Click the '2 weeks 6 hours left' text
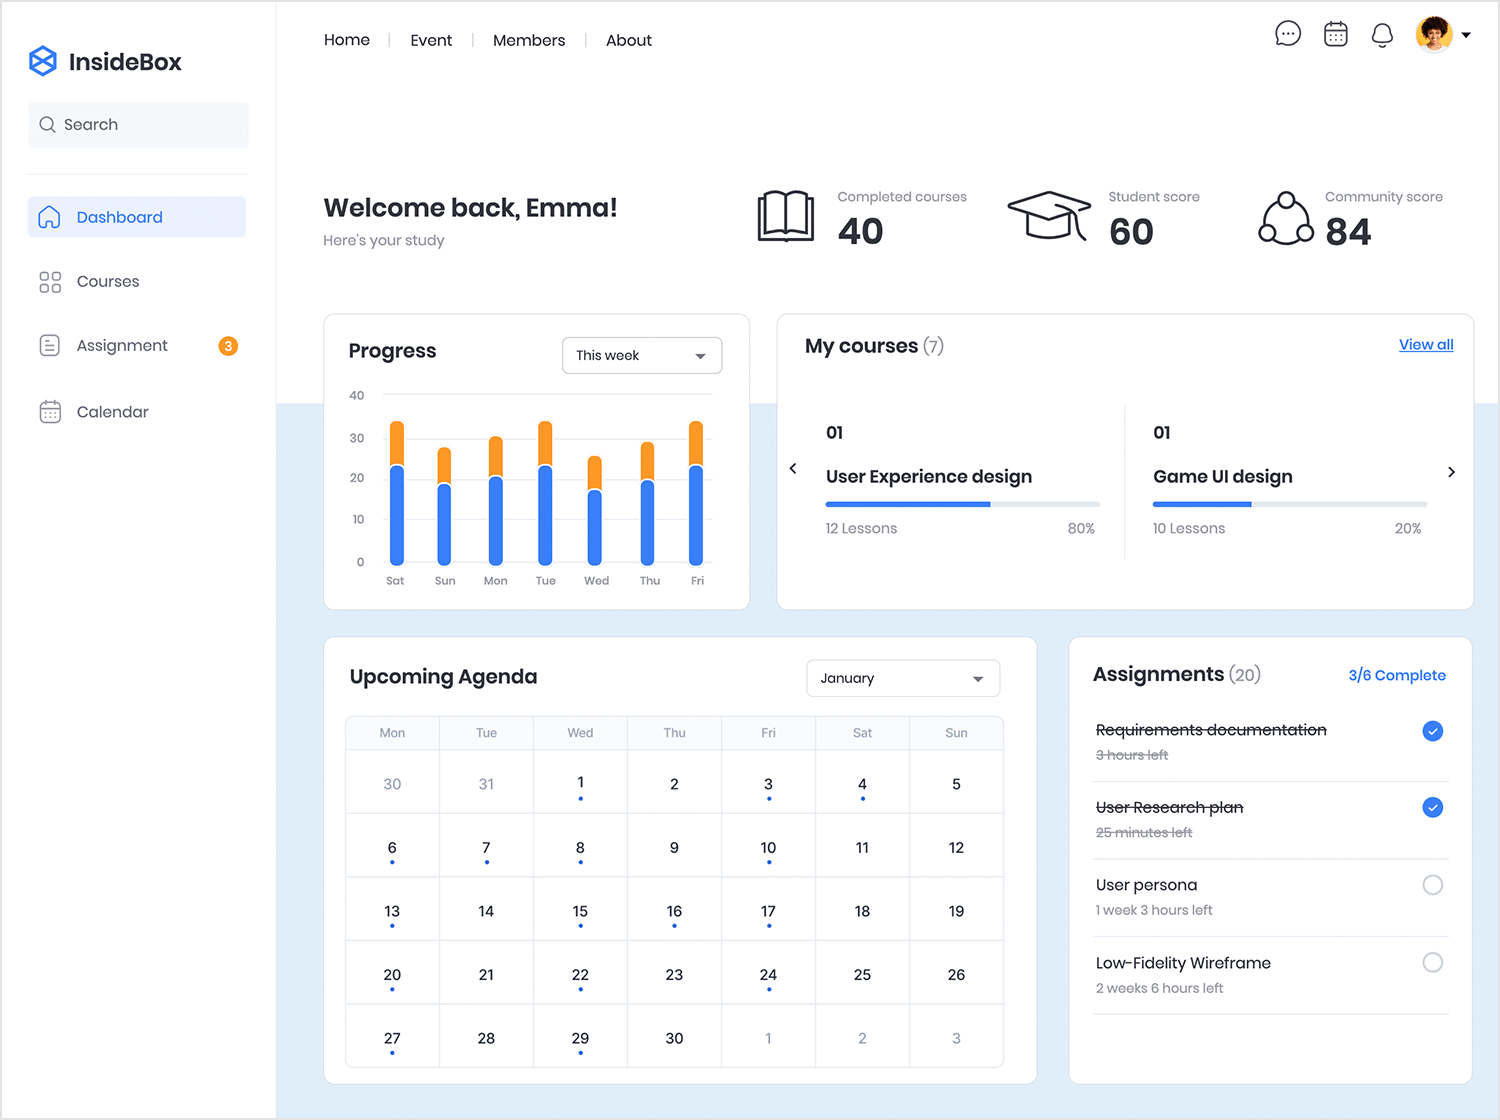This screenshot has height=1120, width=1500. point(1159,988)
